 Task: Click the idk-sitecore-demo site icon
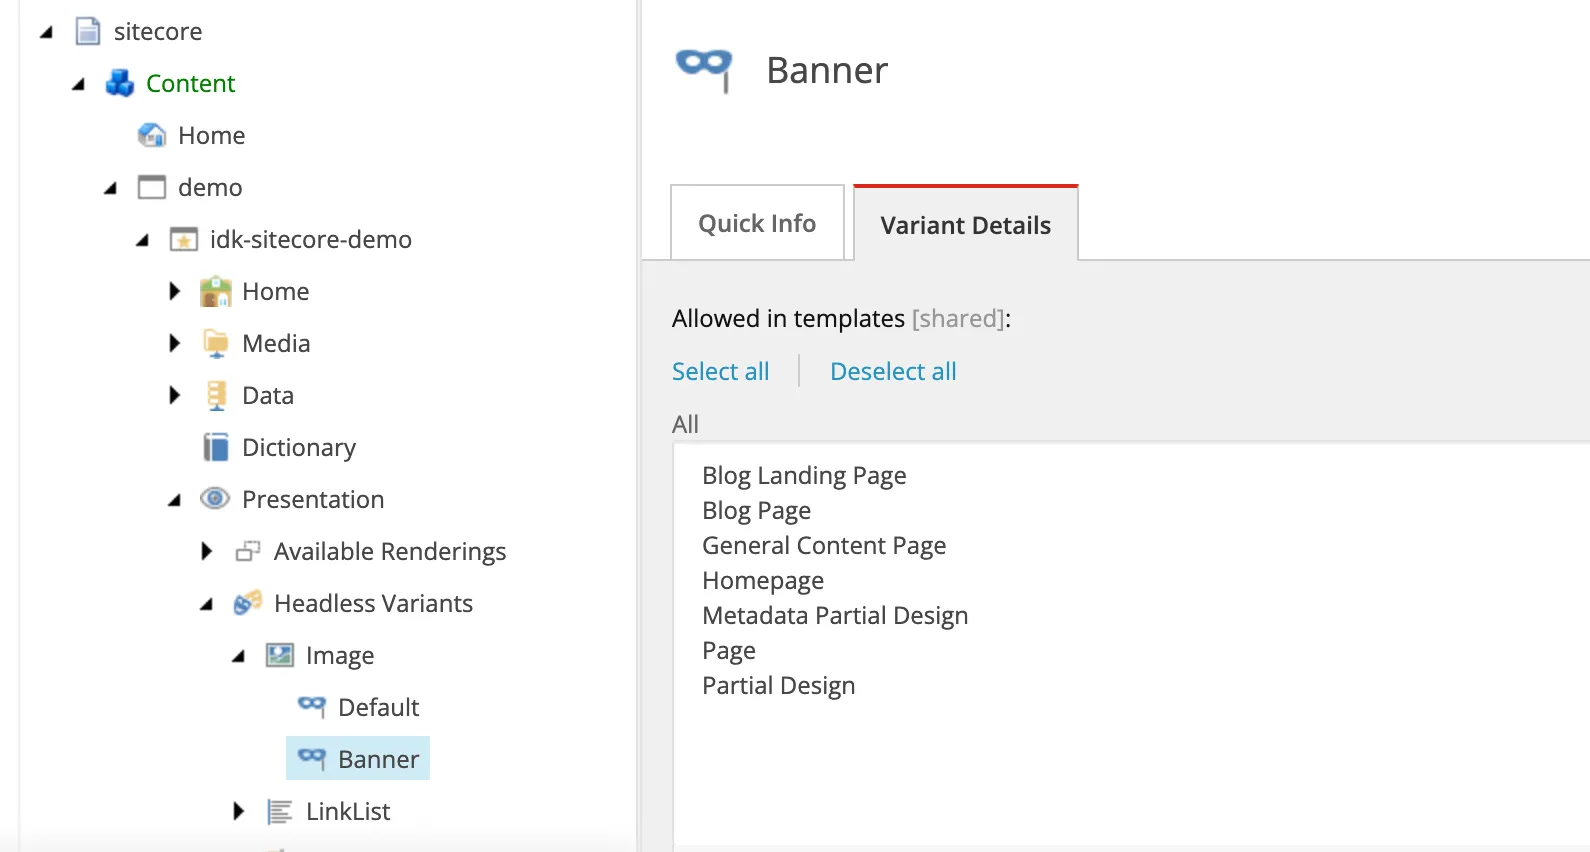point(184,239)
